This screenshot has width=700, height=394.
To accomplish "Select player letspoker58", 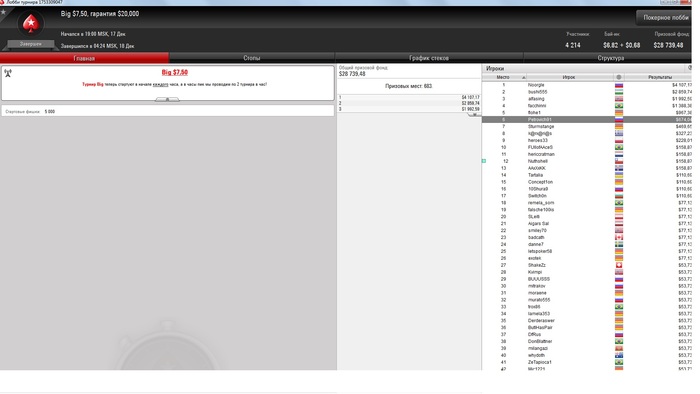I will click(x=540, y=251).
